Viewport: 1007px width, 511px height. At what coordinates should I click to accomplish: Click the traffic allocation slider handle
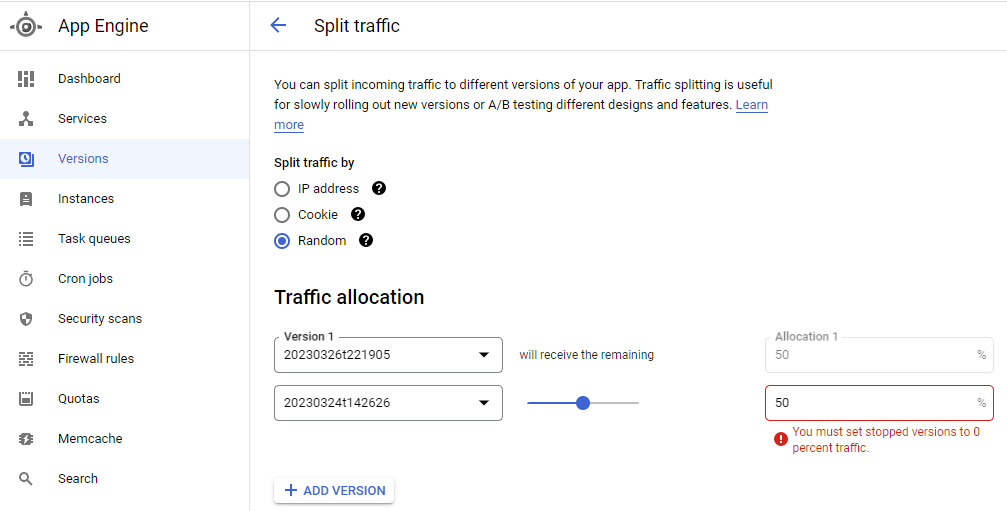click(x=583, y=403)
